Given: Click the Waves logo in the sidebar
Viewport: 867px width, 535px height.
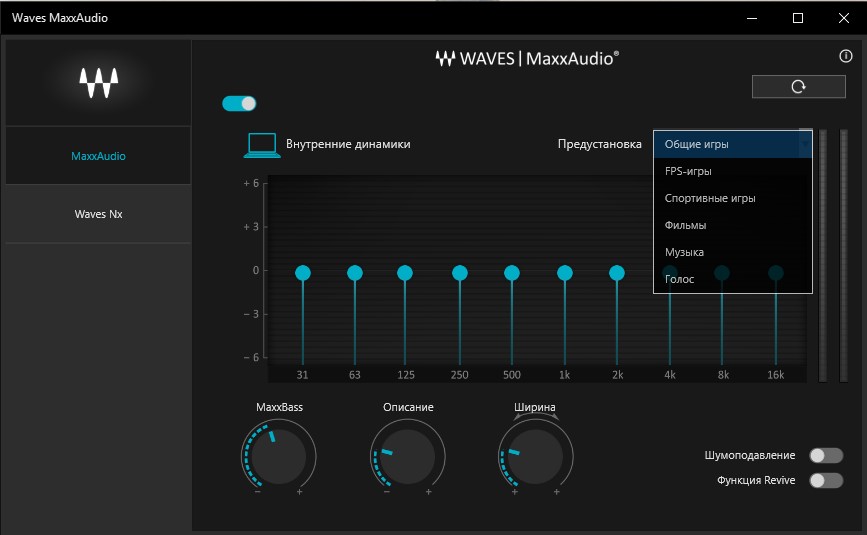Looking at the screenshot, I should point(98,82).
